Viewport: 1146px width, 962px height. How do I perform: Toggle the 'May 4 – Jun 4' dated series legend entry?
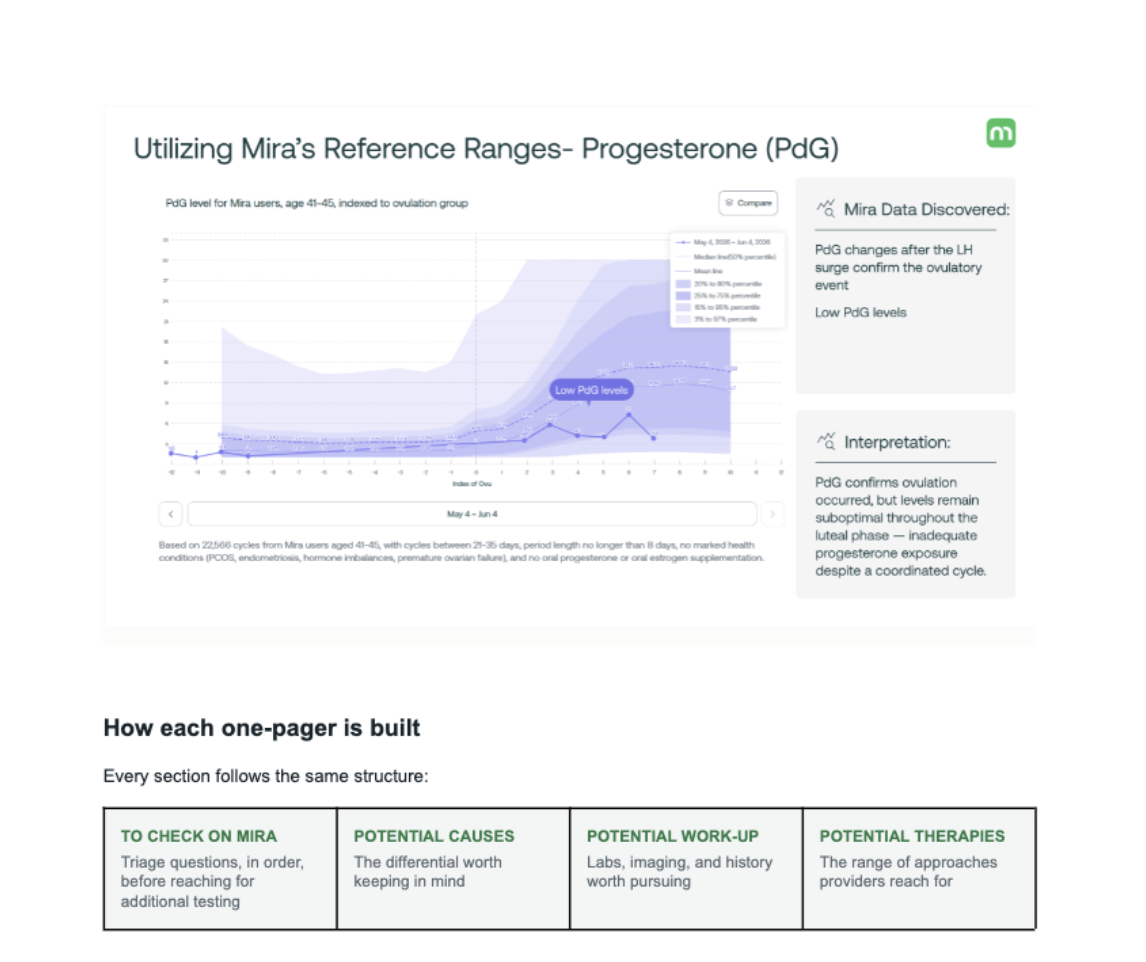(x=723, y=242)
